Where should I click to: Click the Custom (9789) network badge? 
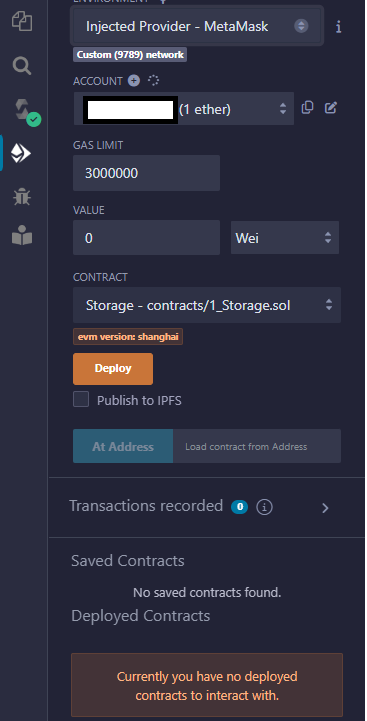[x=130, y=55]
